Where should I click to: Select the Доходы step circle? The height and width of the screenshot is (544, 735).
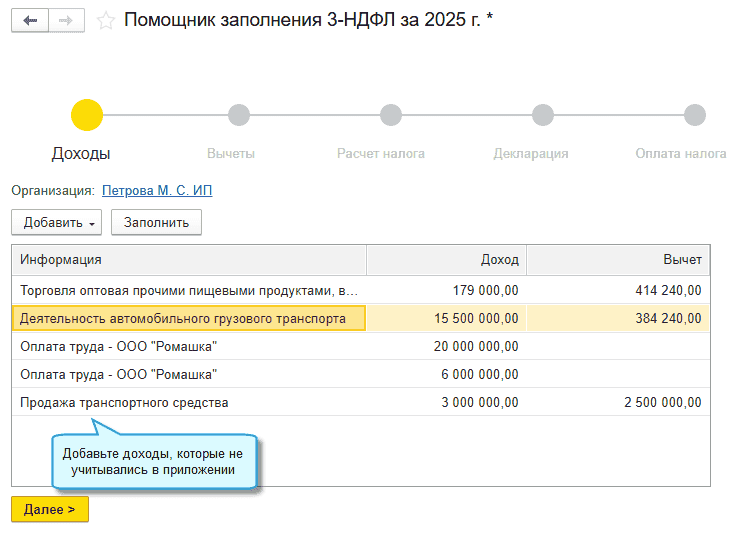[x=87, y=115]
